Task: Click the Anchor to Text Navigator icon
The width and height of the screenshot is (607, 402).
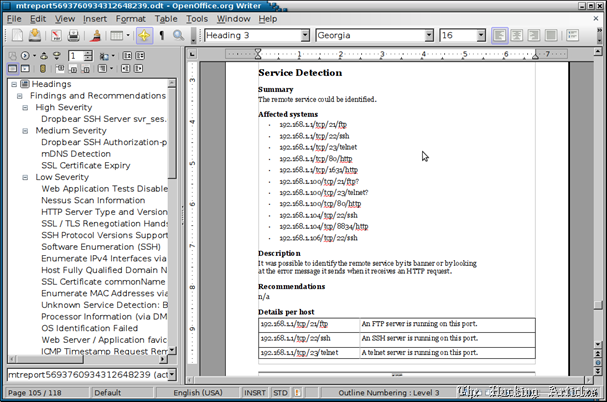Action: click(86, 69)
